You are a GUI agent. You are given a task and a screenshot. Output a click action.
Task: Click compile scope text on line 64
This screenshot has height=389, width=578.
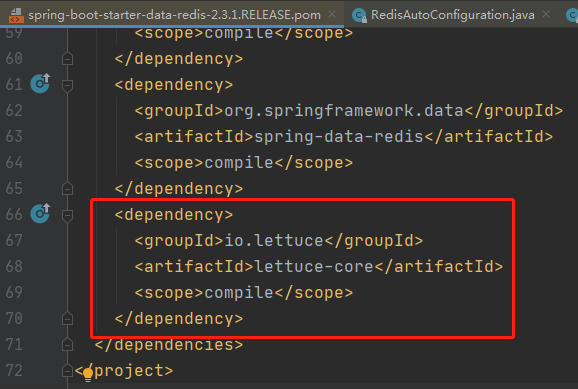[239, 163]
